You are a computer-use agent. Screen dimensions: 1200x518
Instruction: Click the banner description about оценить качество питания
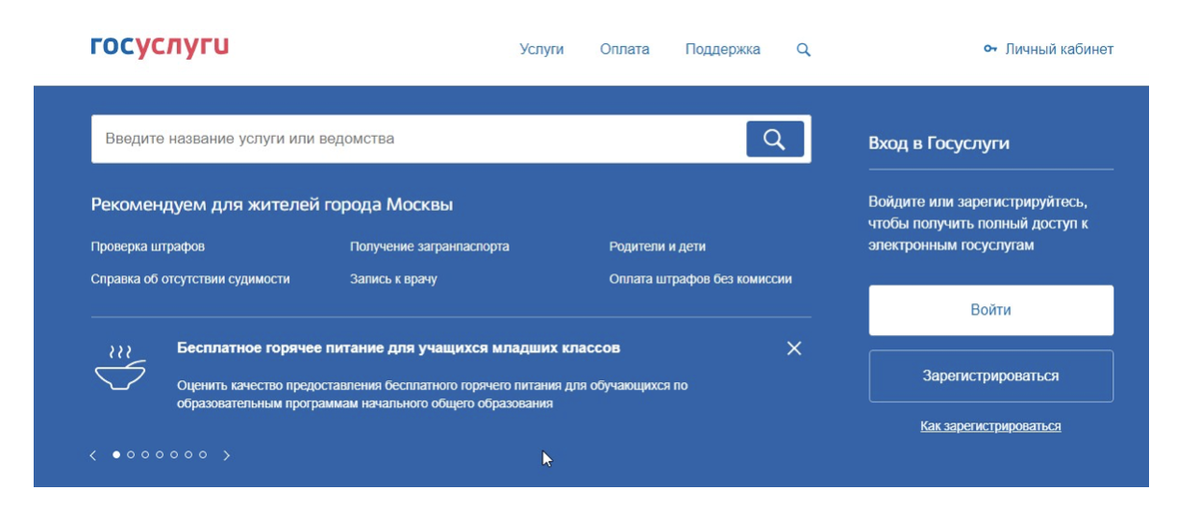pyautogui.click(x=432, y=394)
